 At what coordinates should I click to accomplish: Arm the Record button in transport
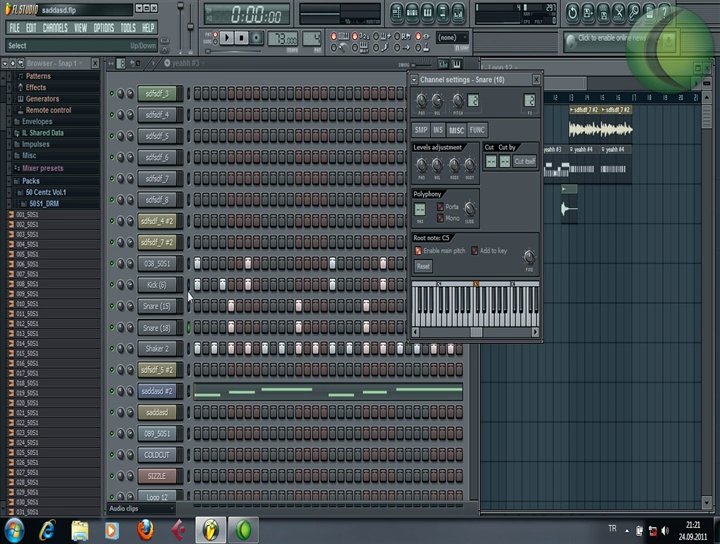pyautogui.click(x=257, y=38)
